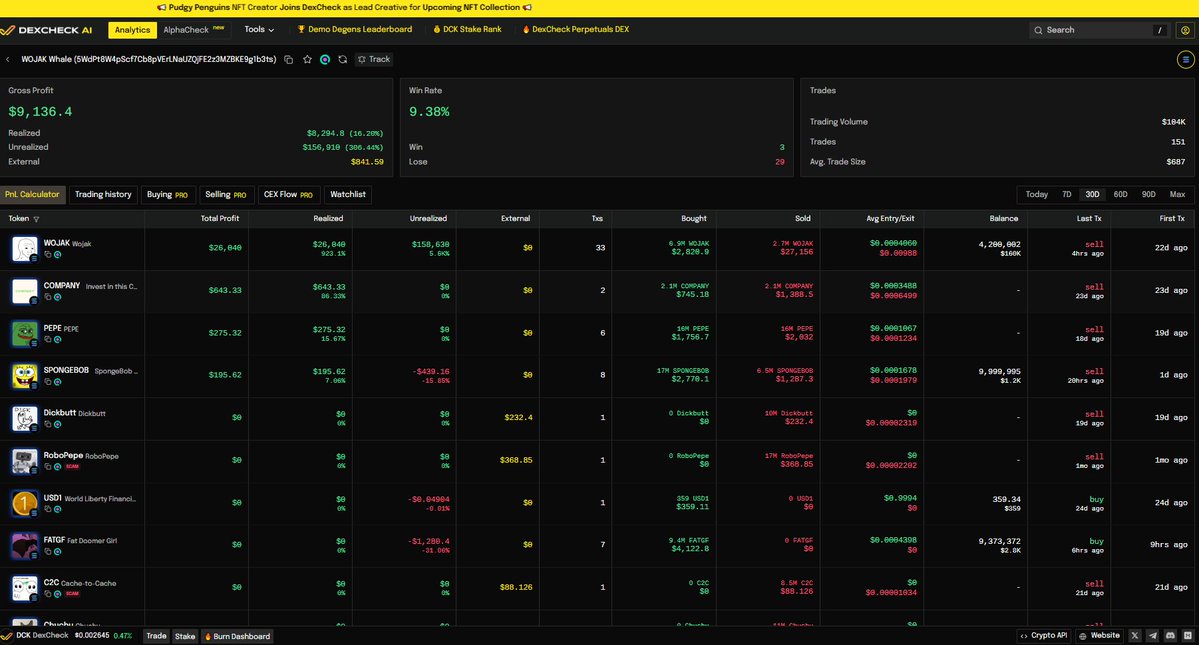Select the 7D time range
Viewport: 1199px width, 645px height.
(x=1067, y=195)
